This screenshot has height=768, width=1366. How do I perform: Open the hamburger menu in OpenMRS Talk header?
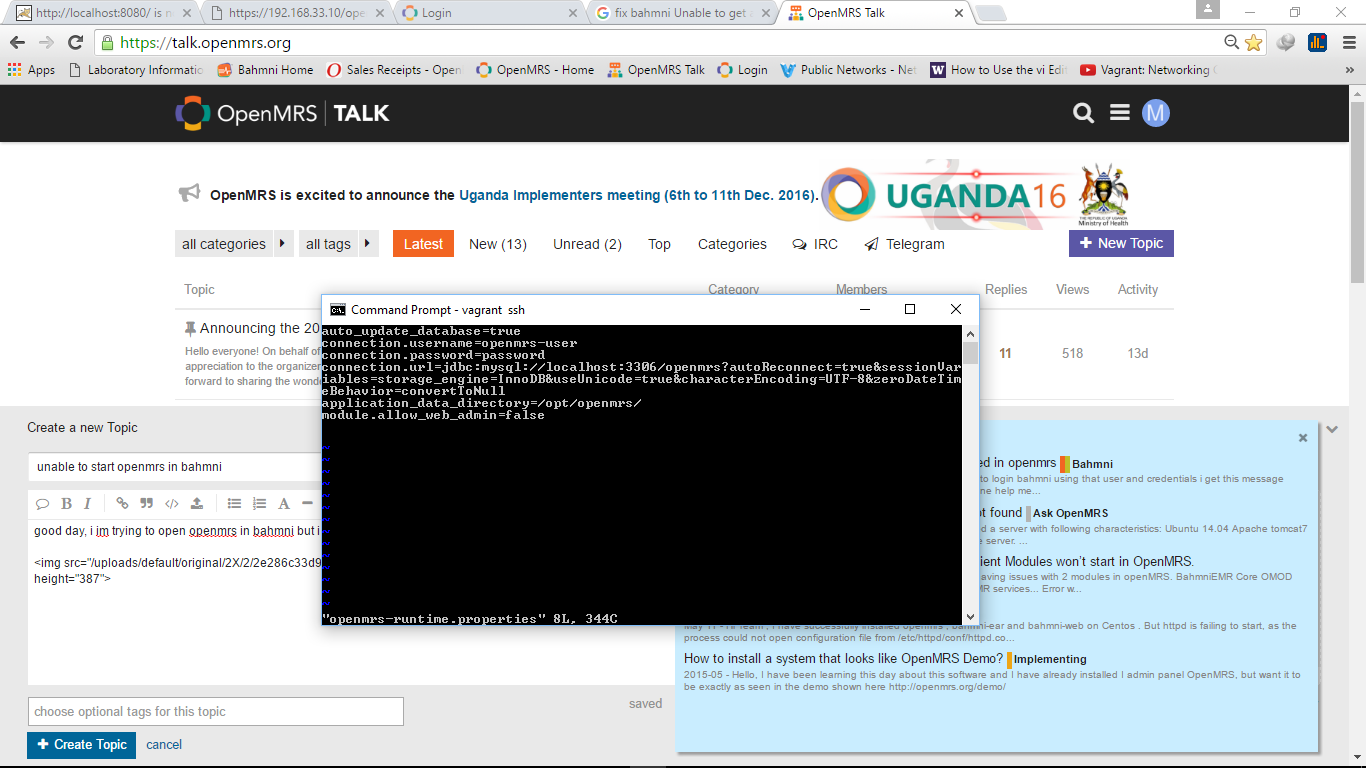pyautogui.click(x=1120, y=113)
